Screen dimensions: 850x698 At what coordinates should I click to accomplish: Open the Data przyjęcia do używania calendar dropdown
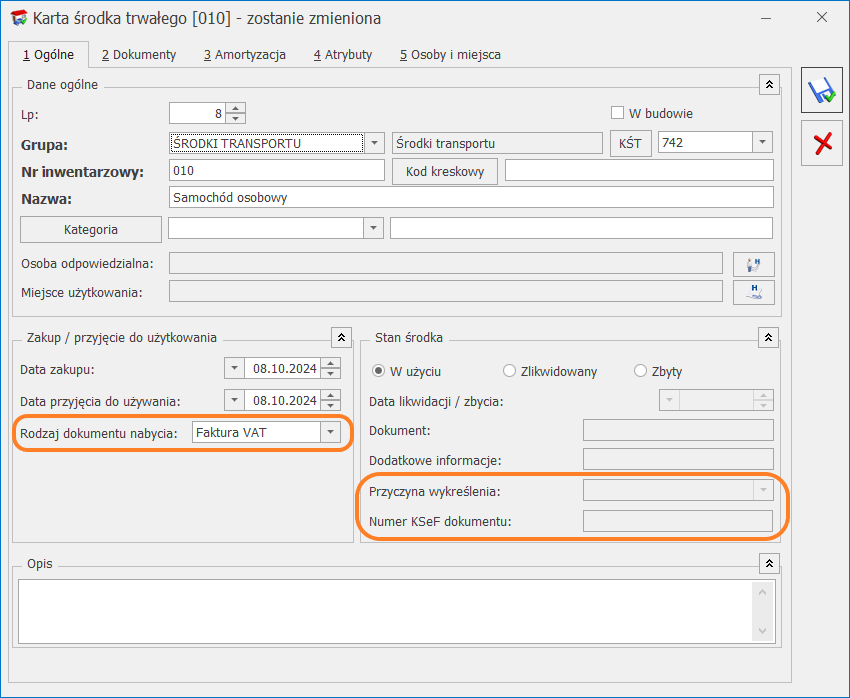coord(234,400)
